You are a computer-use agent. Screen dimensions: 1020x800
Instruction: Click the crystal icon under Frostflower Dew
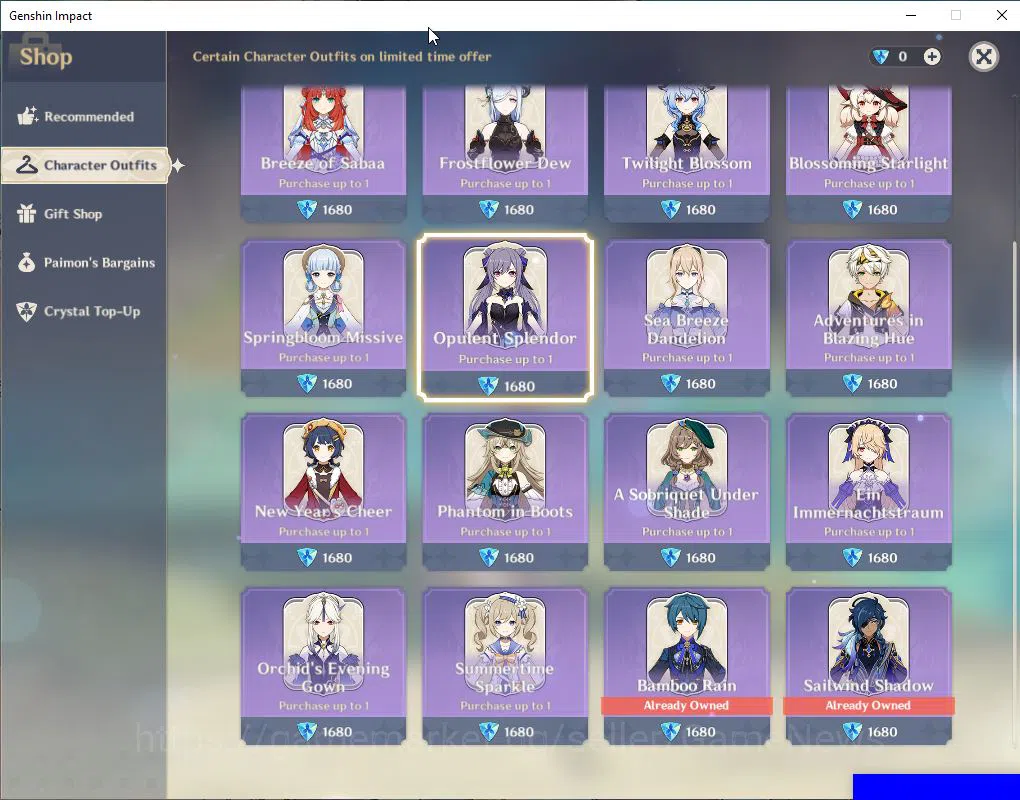point(489,209)
